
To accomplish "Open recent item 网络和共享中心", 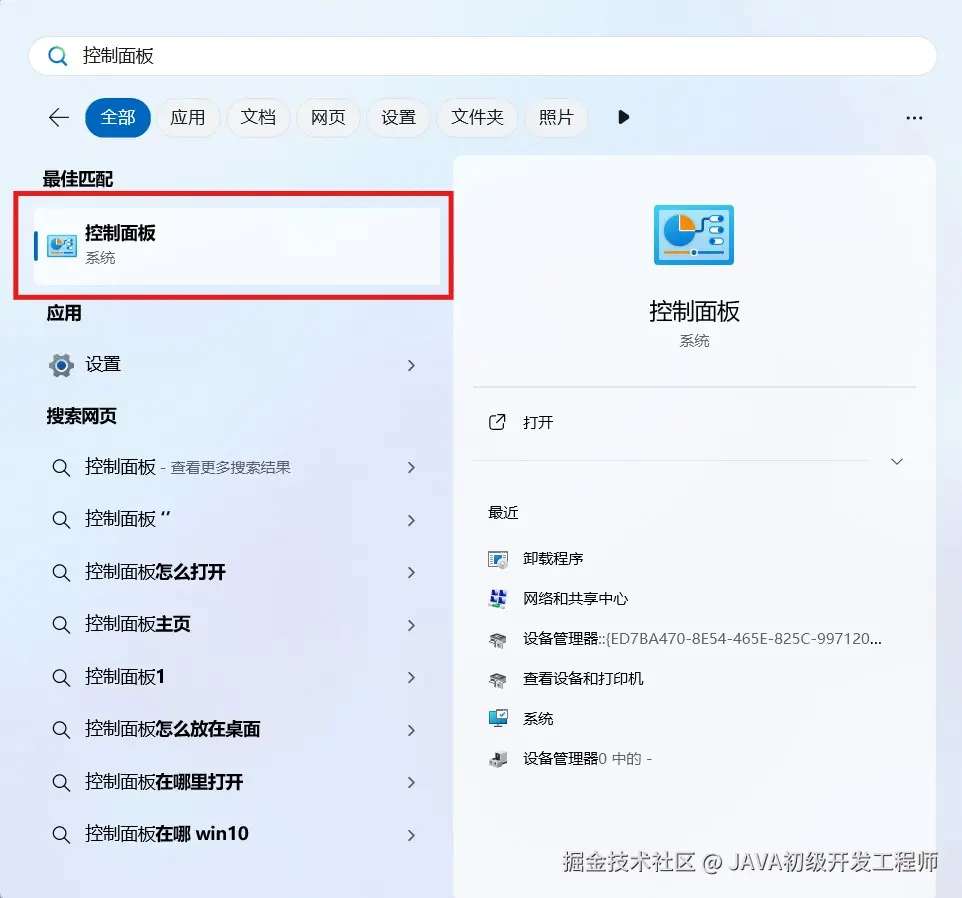I will pos(575,599).
